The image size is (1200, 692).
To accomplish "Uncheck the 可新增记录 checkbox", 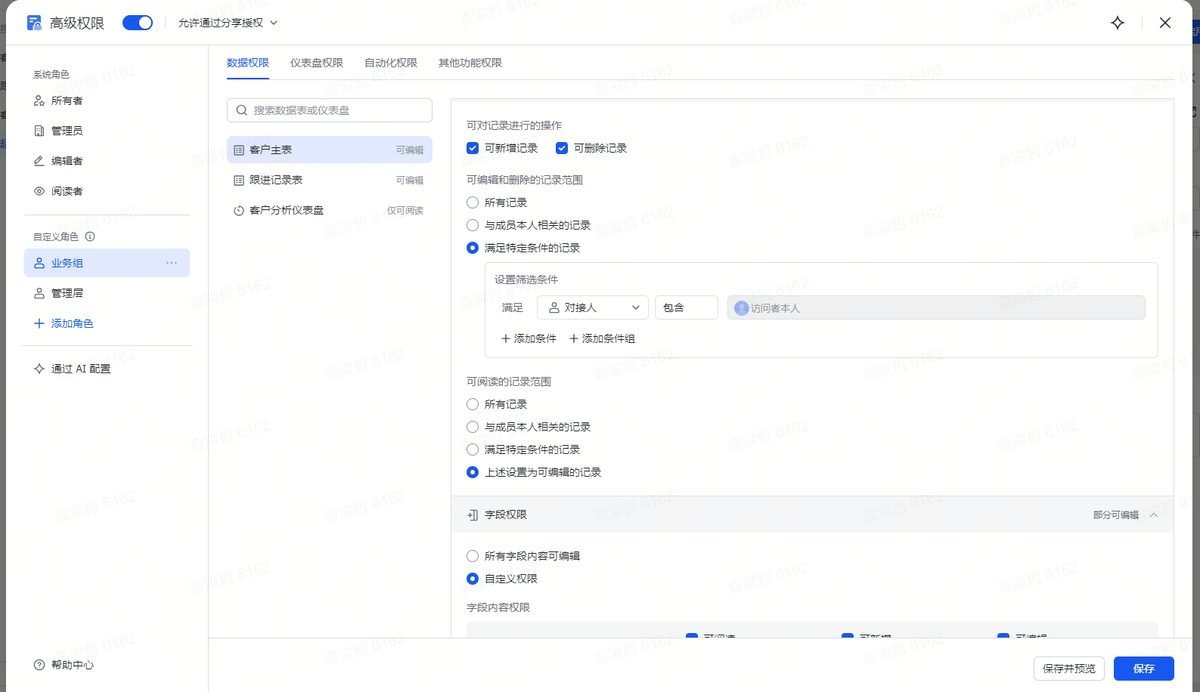I will click(x=473, y=148).
